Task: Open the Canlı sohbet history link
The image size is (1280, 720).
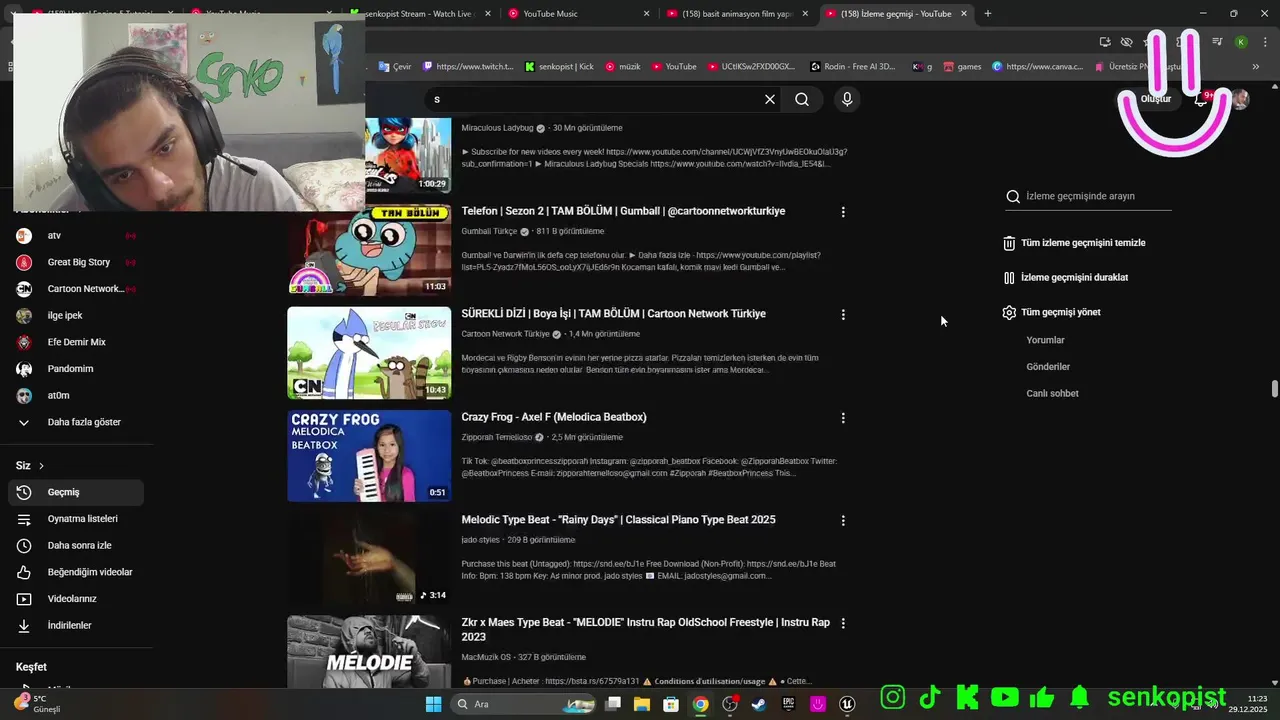Action: [1052, 394]
